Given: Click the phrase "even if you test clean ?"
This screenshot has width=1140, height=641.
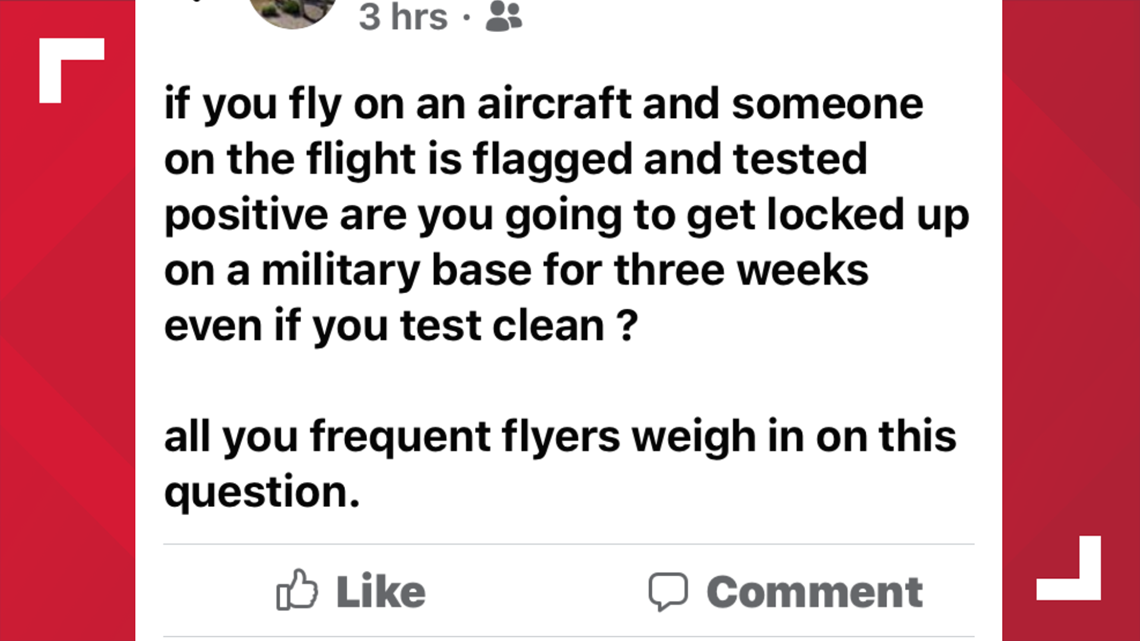Looking at the screenshot, I should tap(401, 326).
